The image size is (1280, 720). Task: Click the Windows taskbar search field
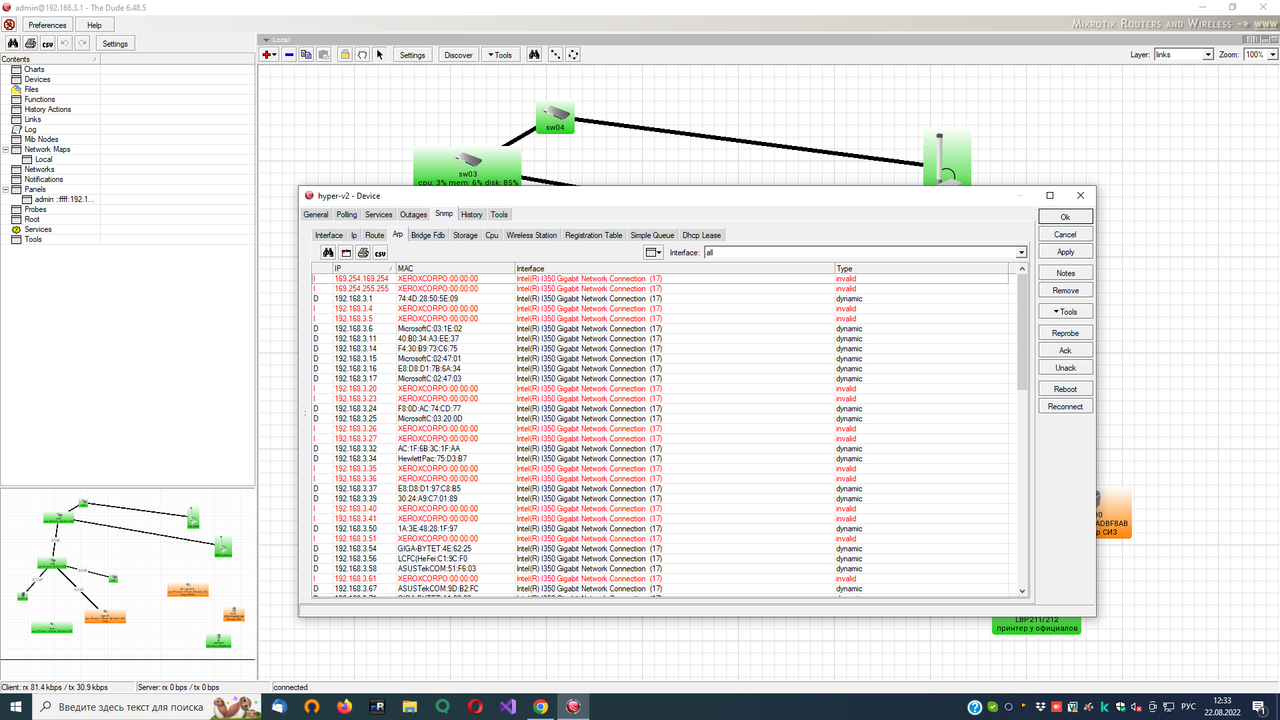click(132, 707)
